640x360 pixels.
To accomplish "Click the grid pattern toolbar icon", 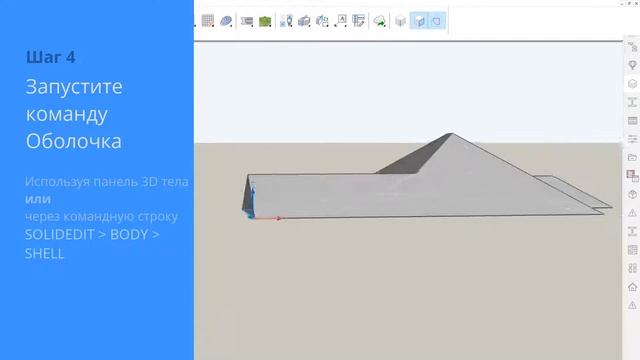I will click(x=208, y=20).
